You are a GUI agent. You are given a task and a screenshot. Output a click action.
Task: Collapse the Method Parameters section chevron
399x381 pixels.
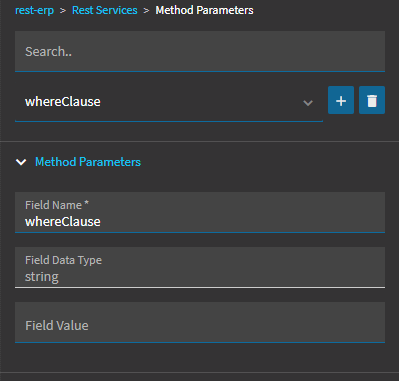click(x=21, y=162)
